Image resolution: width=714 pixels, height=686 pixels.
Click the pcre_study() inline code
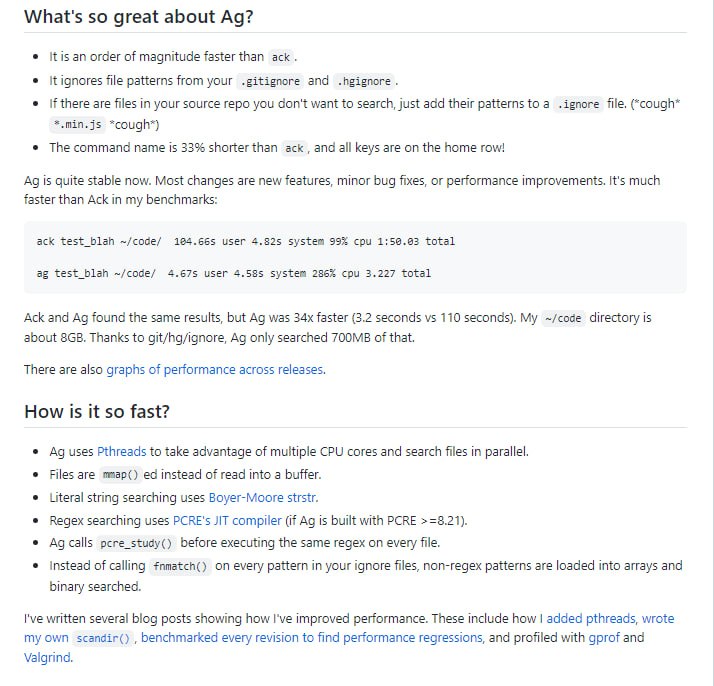(x=137, y=543)
